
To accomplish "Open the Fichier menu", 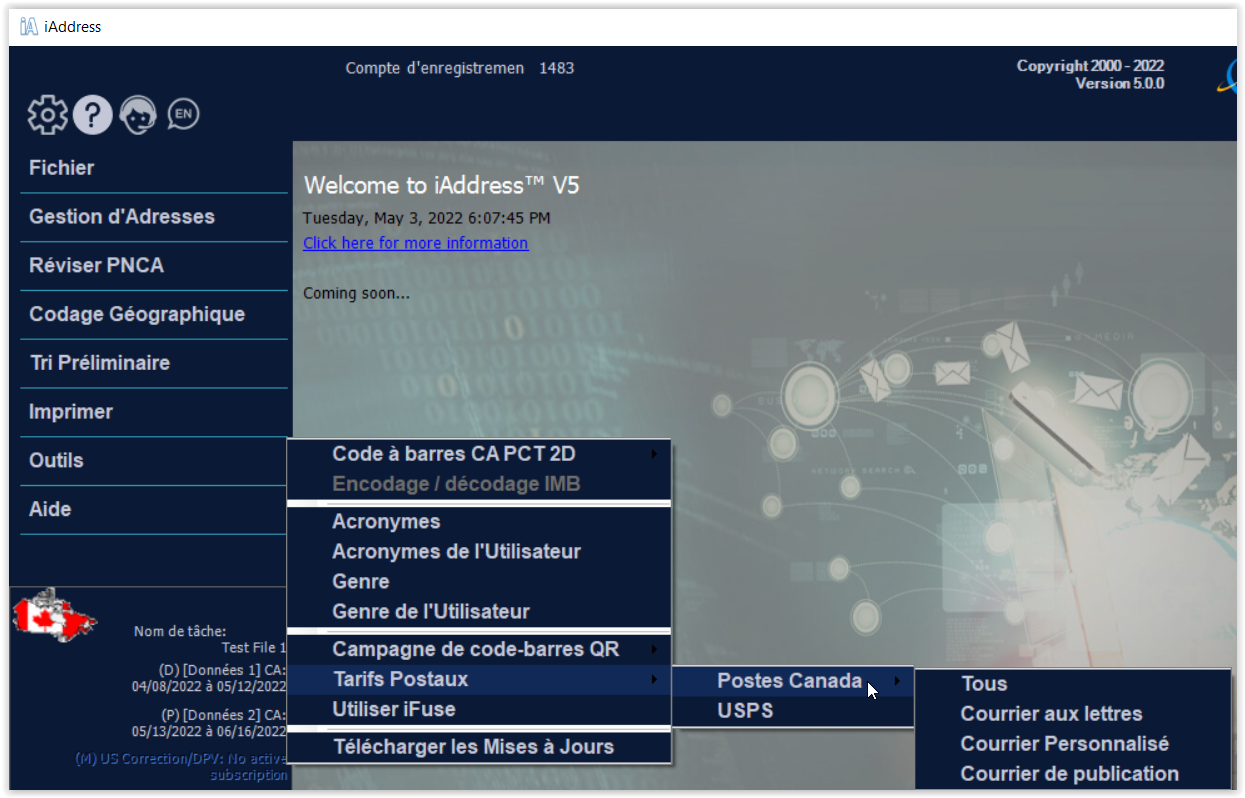I will point(154,168).
